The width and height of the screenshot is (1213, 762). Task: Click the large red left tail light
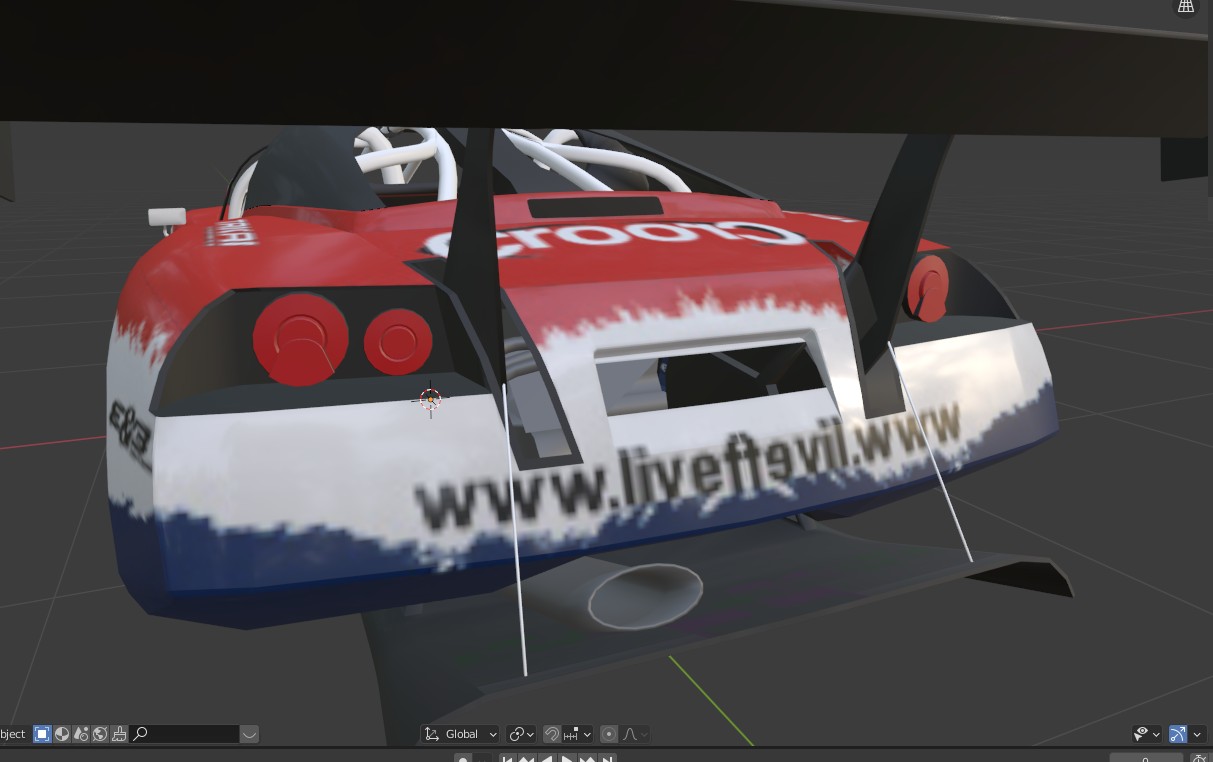pos(300,339)
